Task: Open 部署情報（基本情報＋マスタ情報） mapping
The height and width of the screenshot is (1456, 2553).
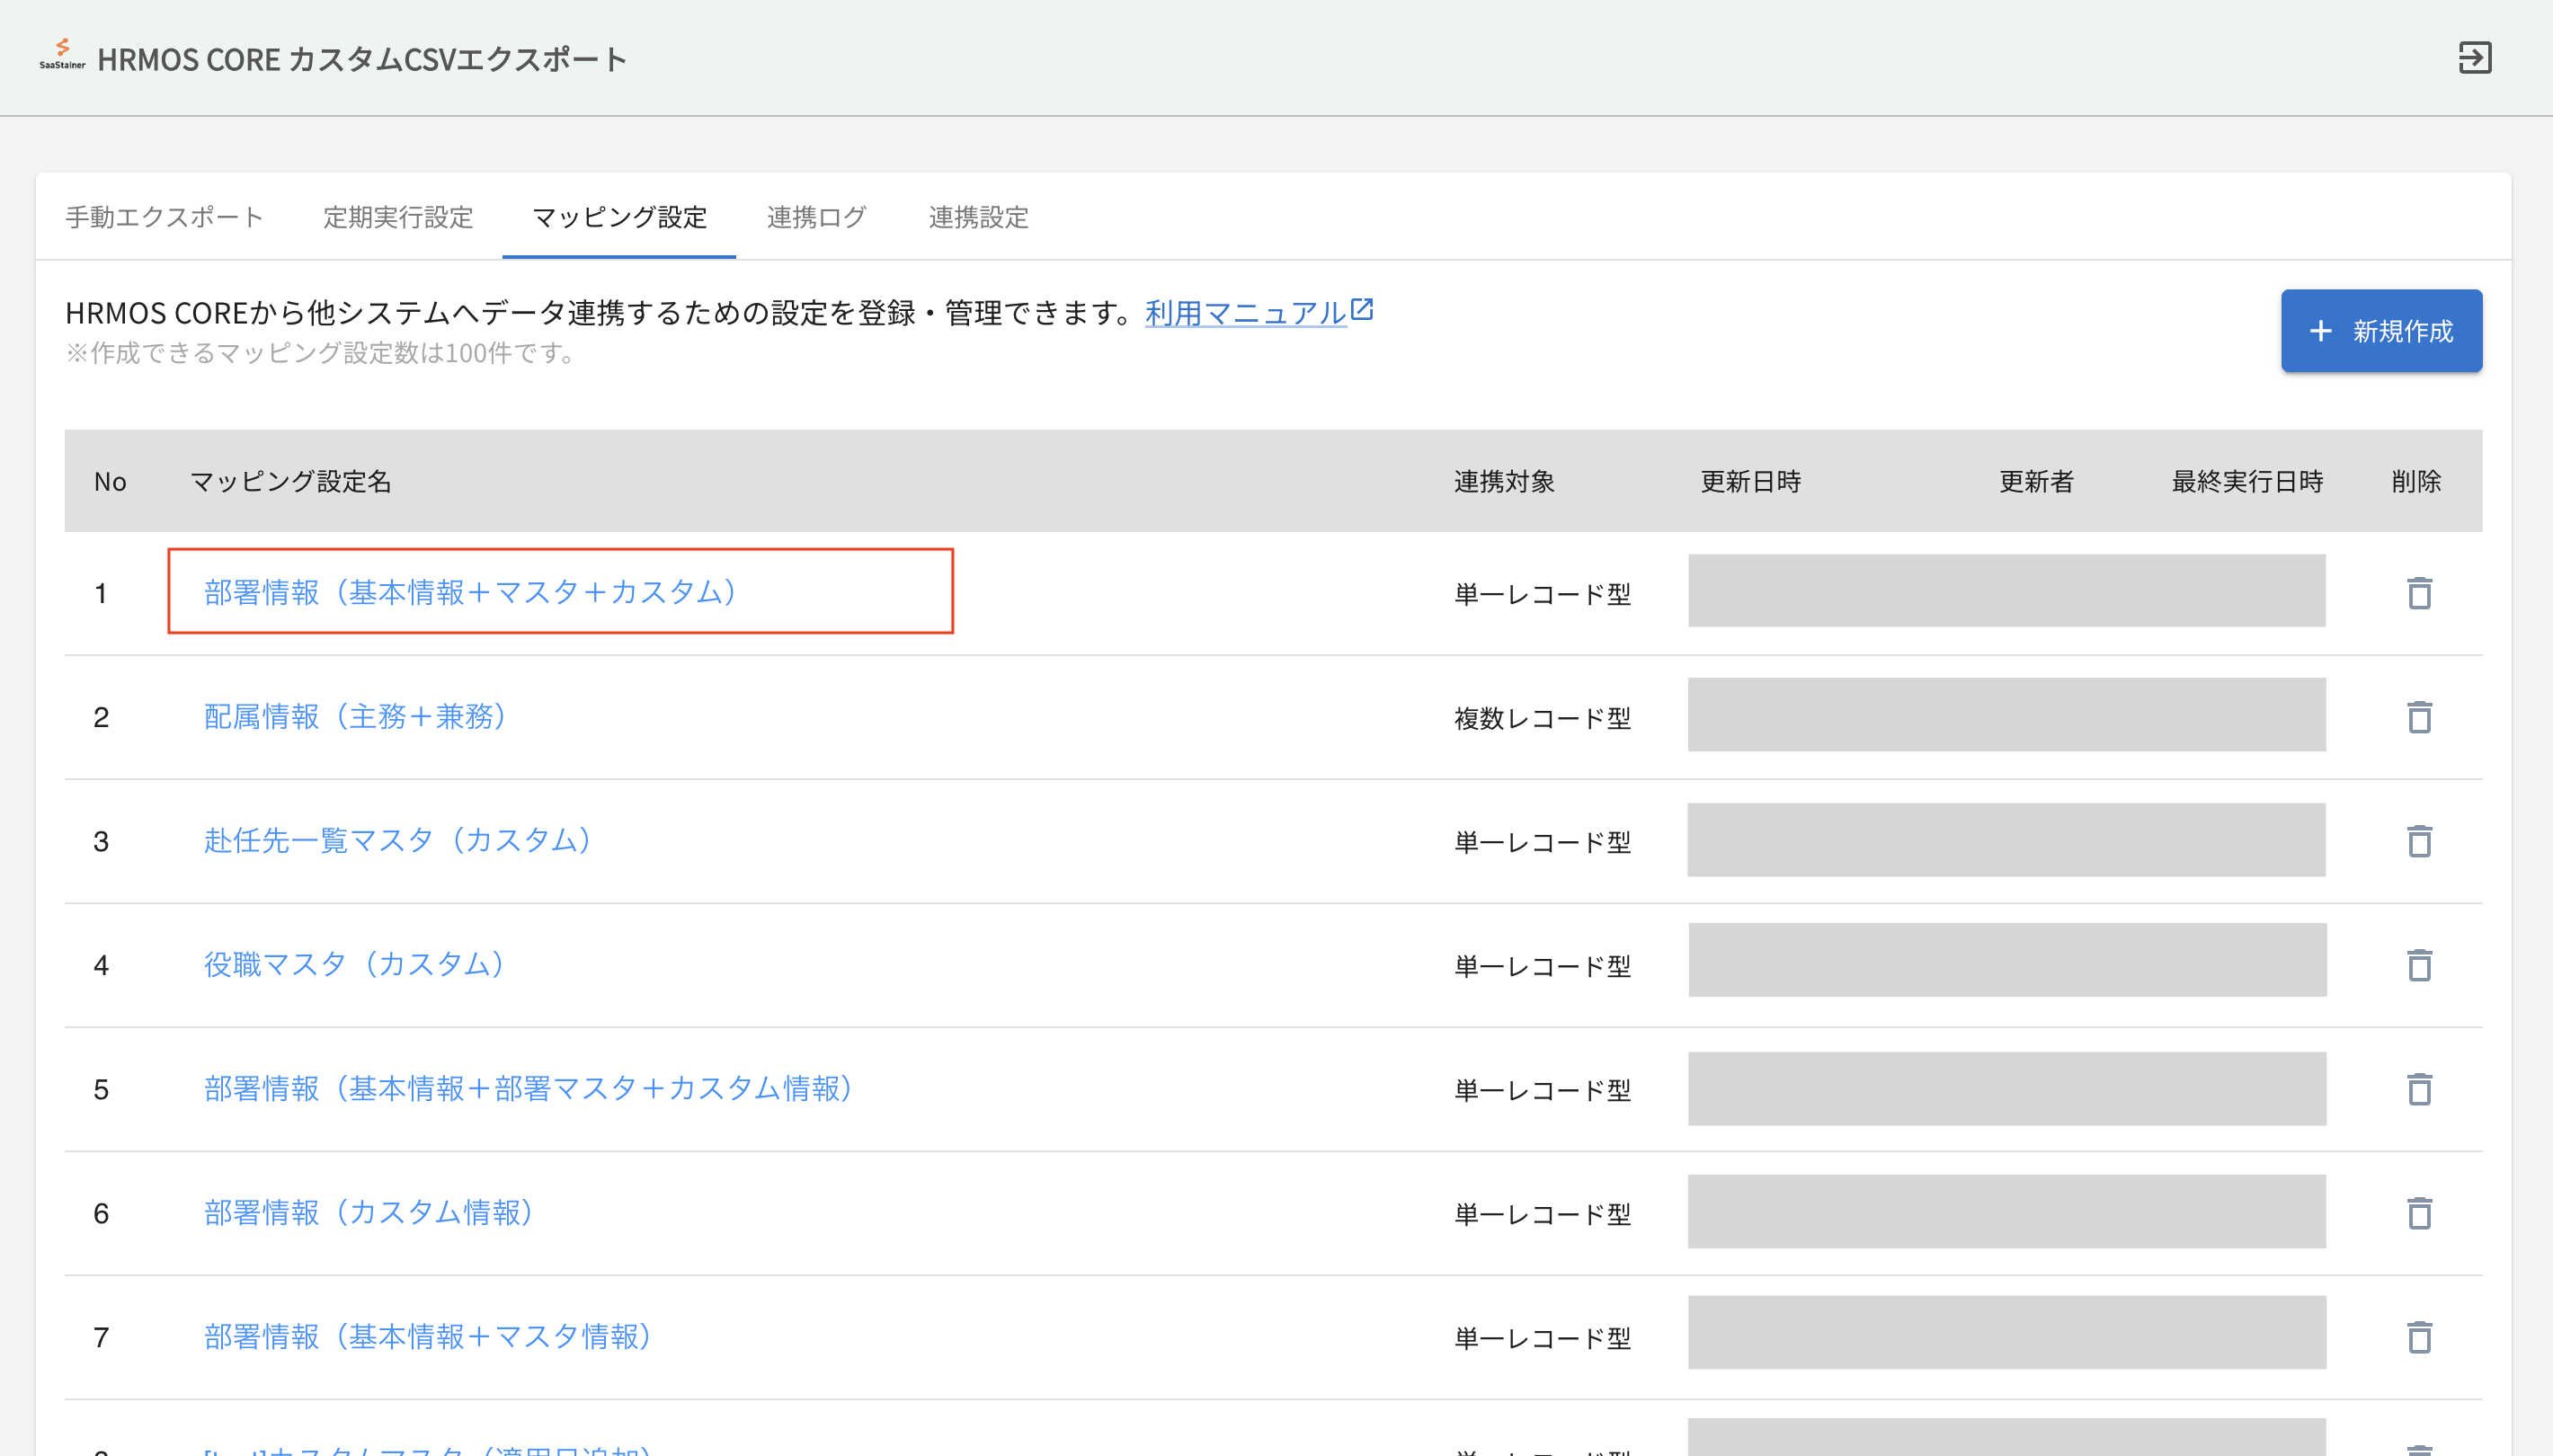Action: [428, 1336]
